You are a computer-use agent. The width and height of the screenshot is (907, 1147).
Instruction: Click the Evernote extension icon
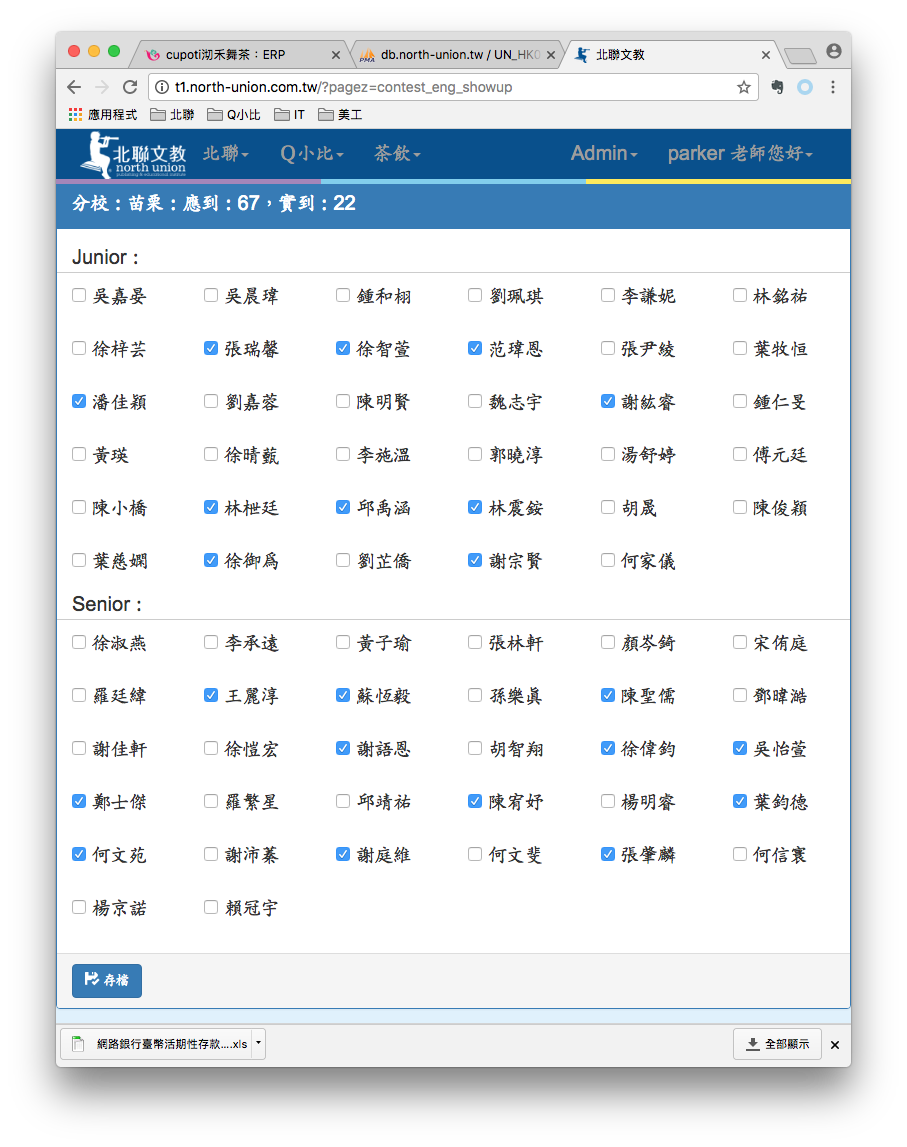[777, 87]
